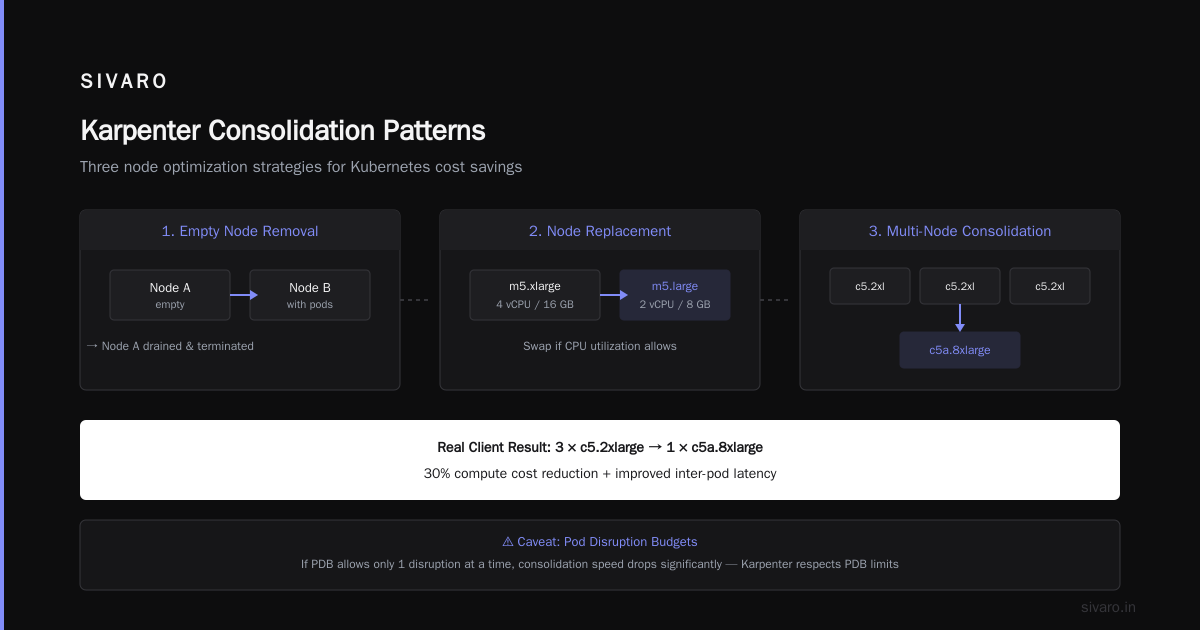1200x630 pixels.
Task: Select the m5.xlarge instance box
Action: pyautogui.click(x=535, y=295)
